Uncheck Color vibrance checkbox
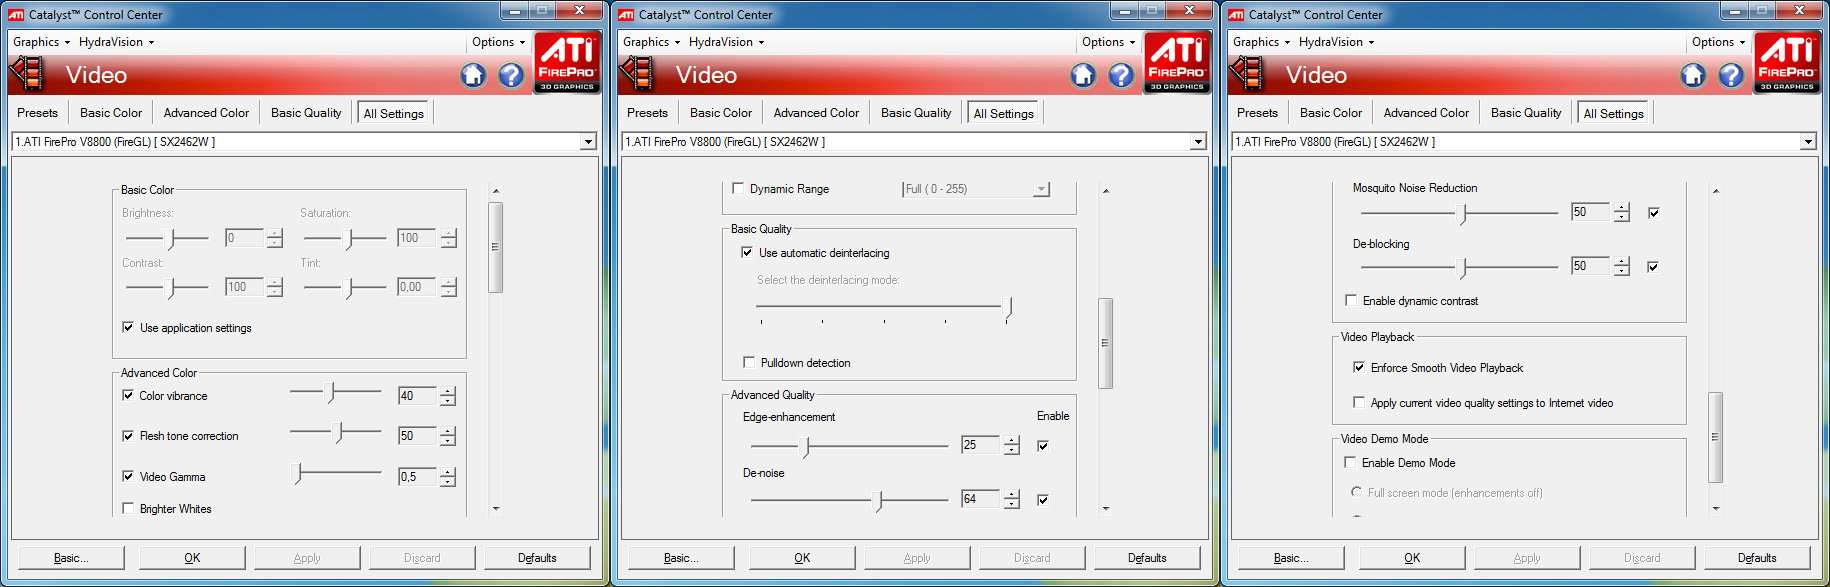Image resolution: width=1830 pixels, height=587 pixels. coord(128,395)
